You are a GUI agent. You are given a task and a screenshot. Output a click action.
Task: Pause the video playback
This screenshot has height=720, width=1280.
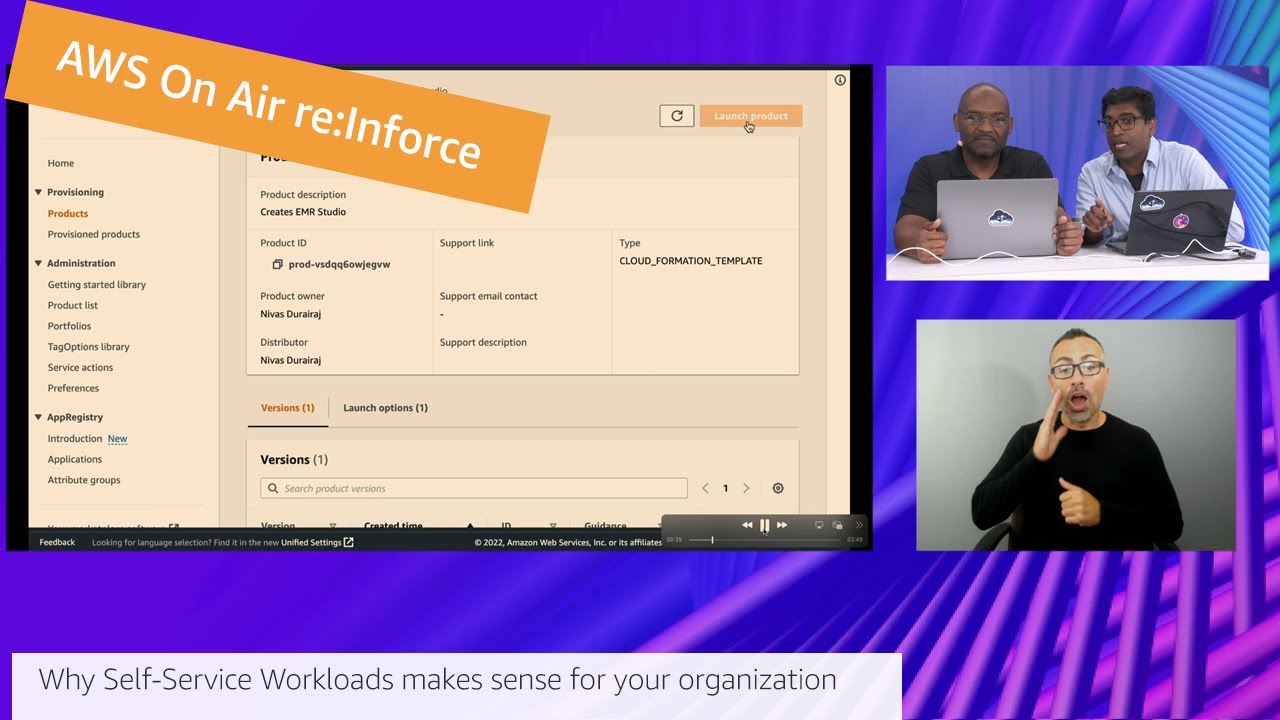pyautogui.click(x=764, y=525)
